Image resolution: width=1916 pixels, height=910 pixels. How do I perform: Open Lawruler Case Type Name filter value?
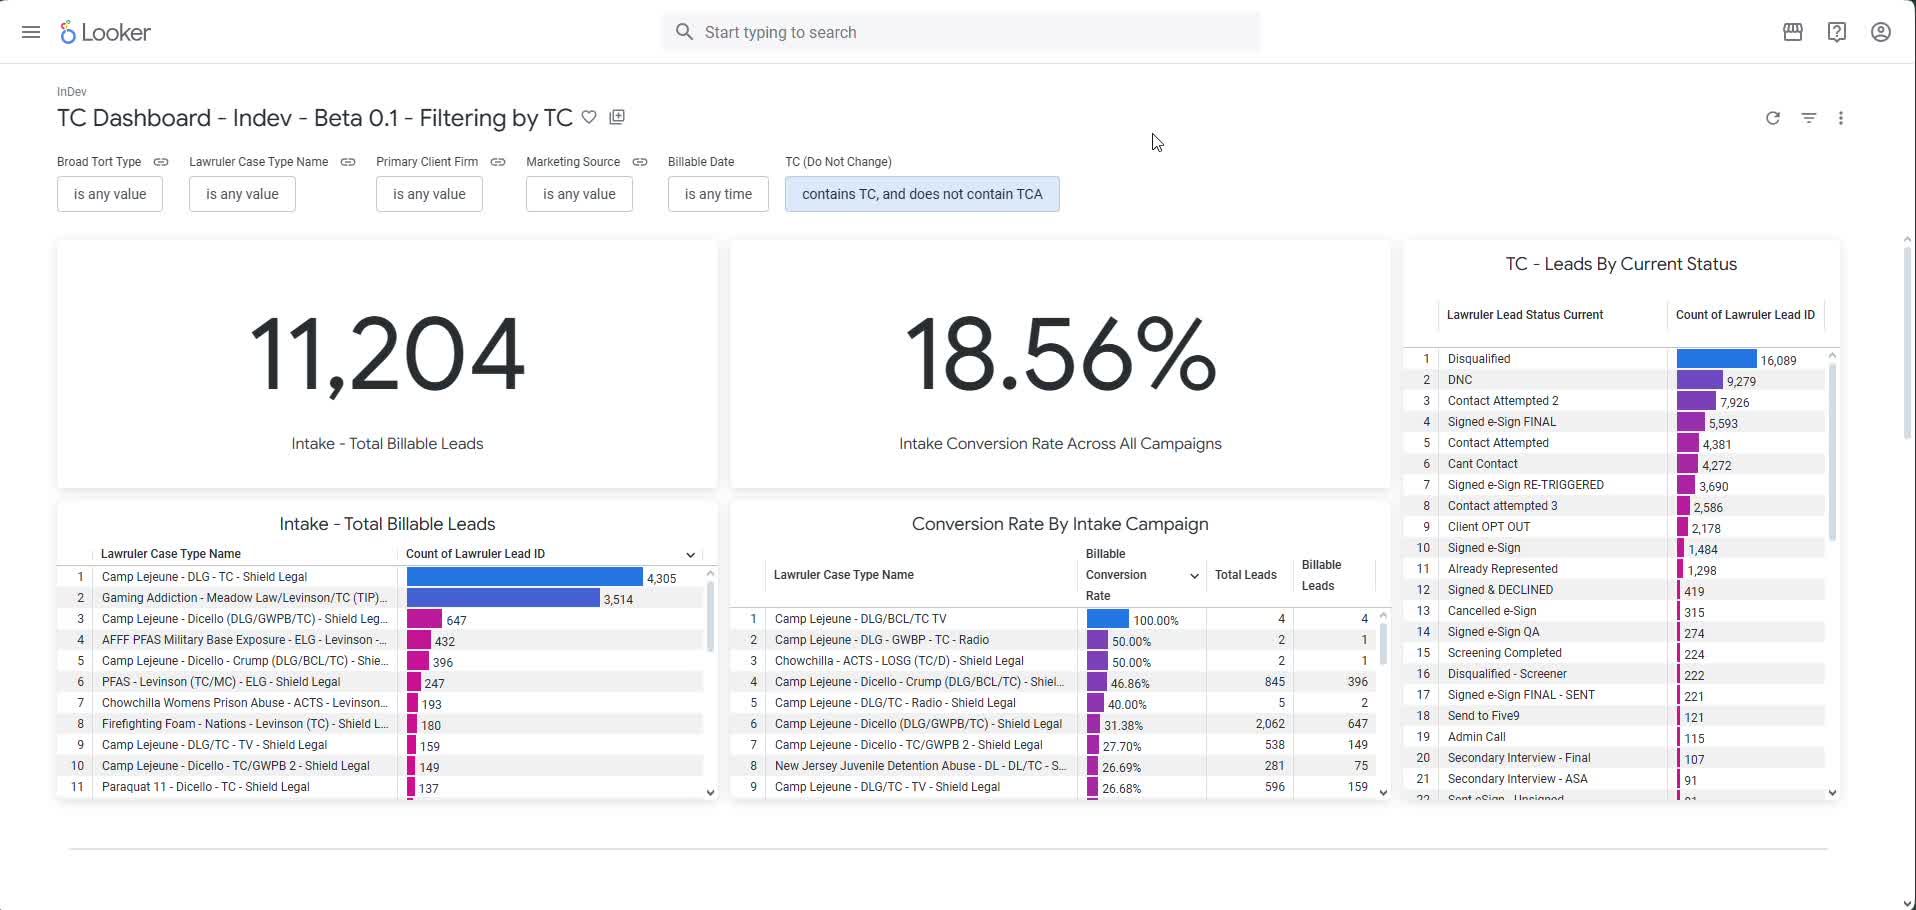point(242,194)
